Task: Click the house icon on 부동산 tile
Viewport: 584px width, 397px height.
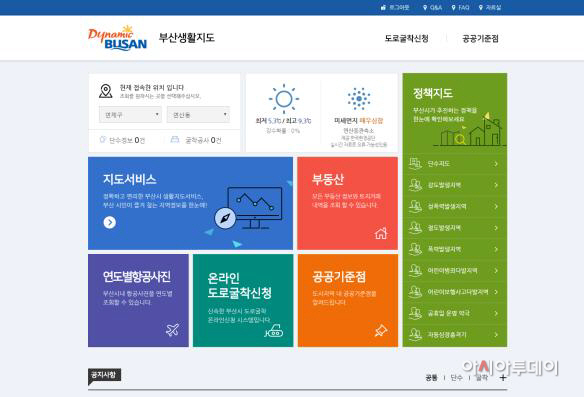Action: click(381, 233)
